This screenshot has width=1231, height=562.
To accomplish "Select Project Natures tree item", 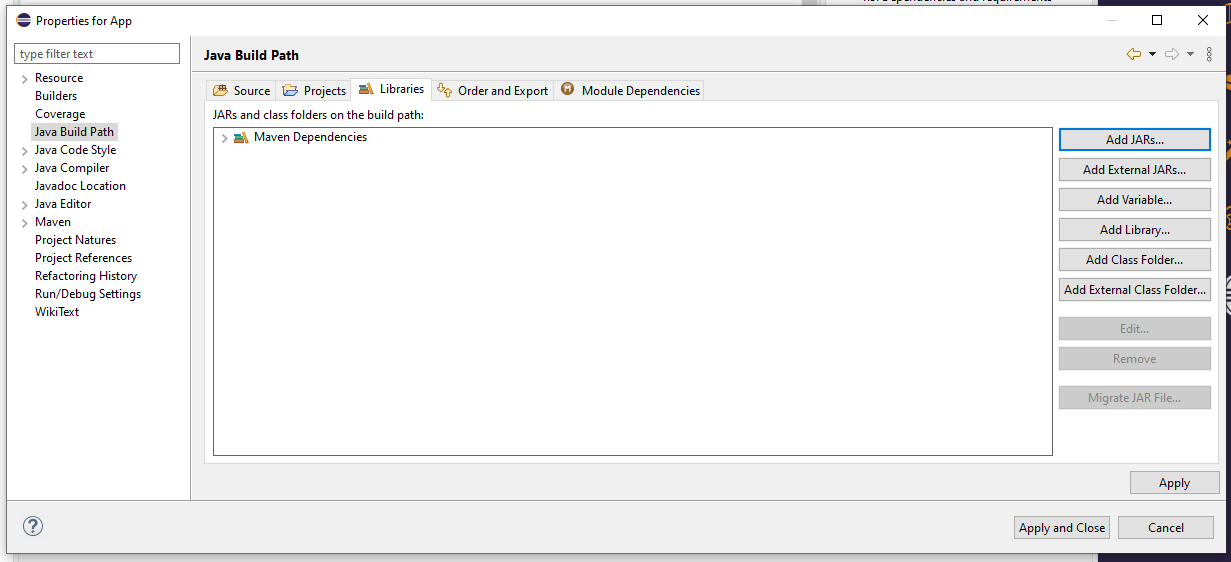I will (75, 240).
